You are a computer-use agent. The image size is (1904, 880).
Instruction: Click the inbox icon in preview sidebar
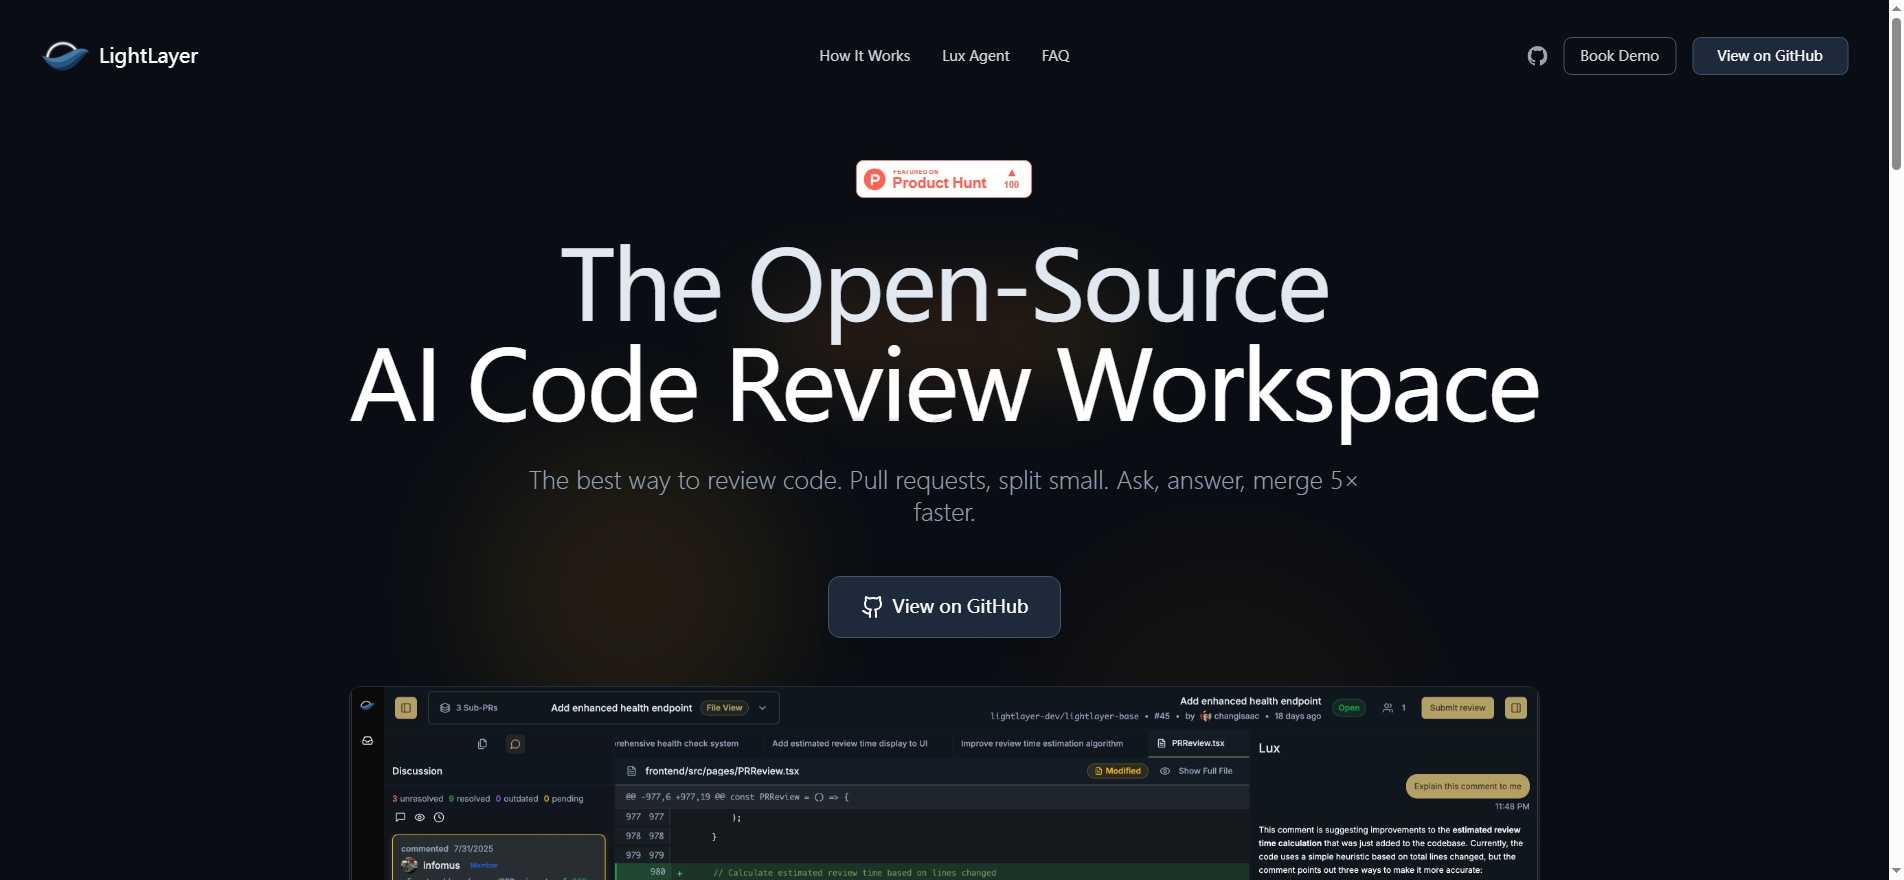coord(367,741)
